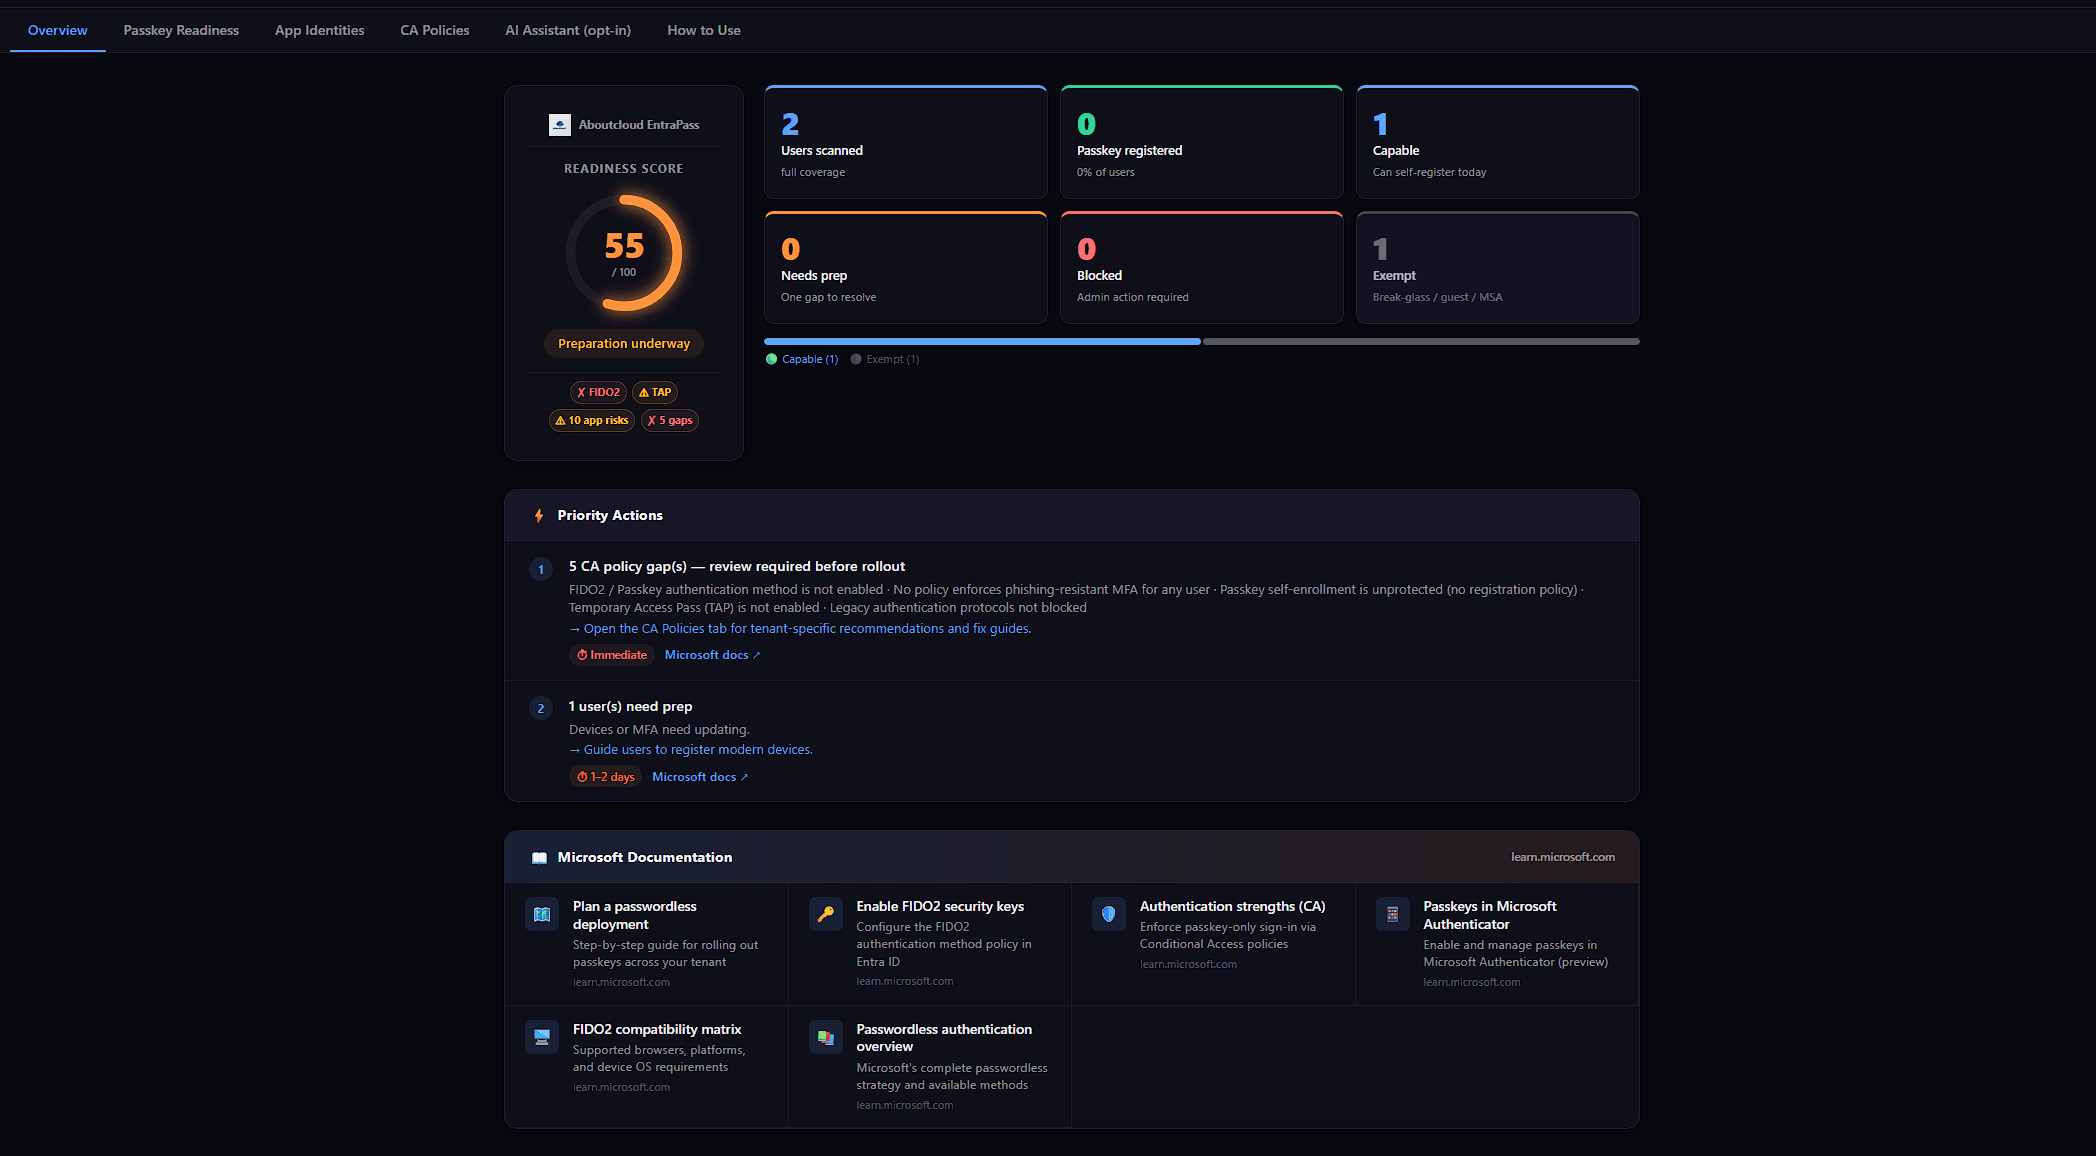Click the Enable FIDO2 security keys key icon
This screenshot has width=2096, height=1156.
(826, 914)
